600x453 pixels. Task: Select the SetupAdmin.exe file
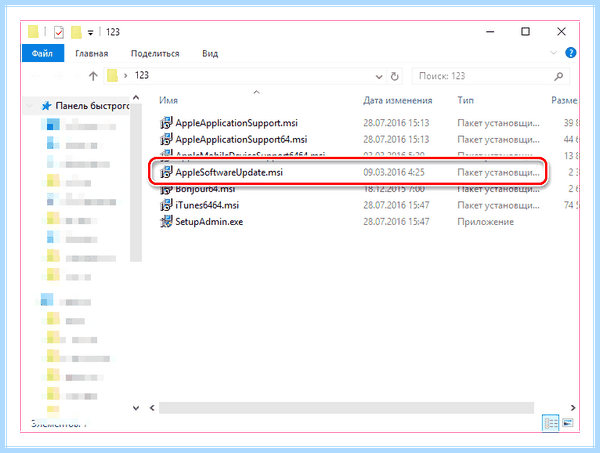(x=209, y=222)
